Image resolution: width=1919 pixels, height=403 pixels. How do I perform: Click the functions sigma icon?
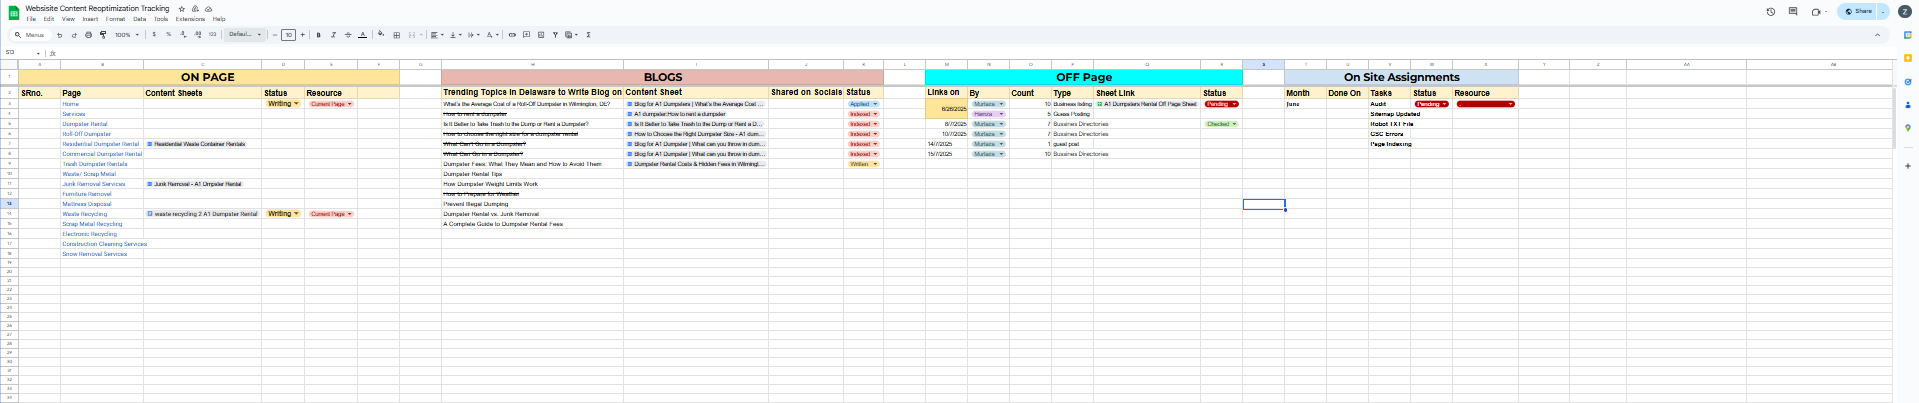pyautogui.click(x=588, y=35)
